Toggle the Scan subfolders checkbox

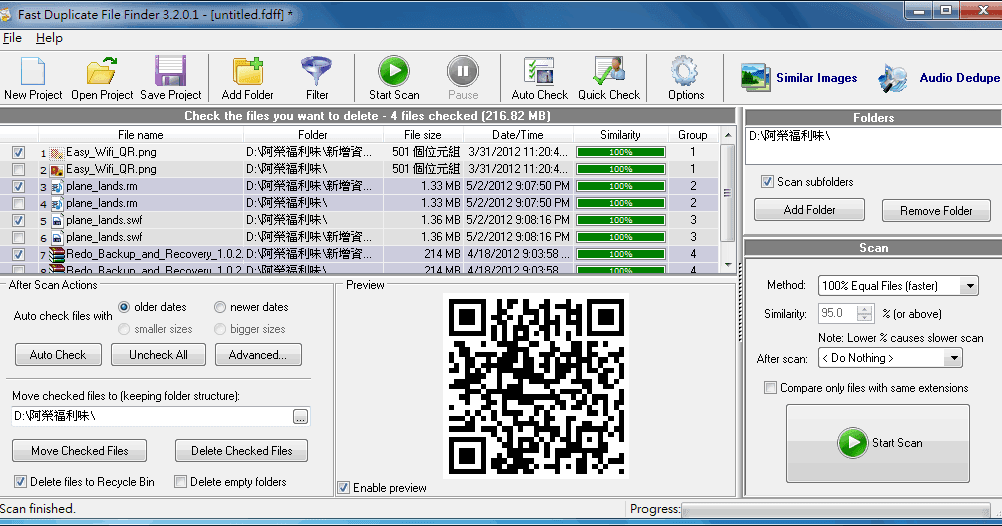pyautogui.click(x=767, y=182)
